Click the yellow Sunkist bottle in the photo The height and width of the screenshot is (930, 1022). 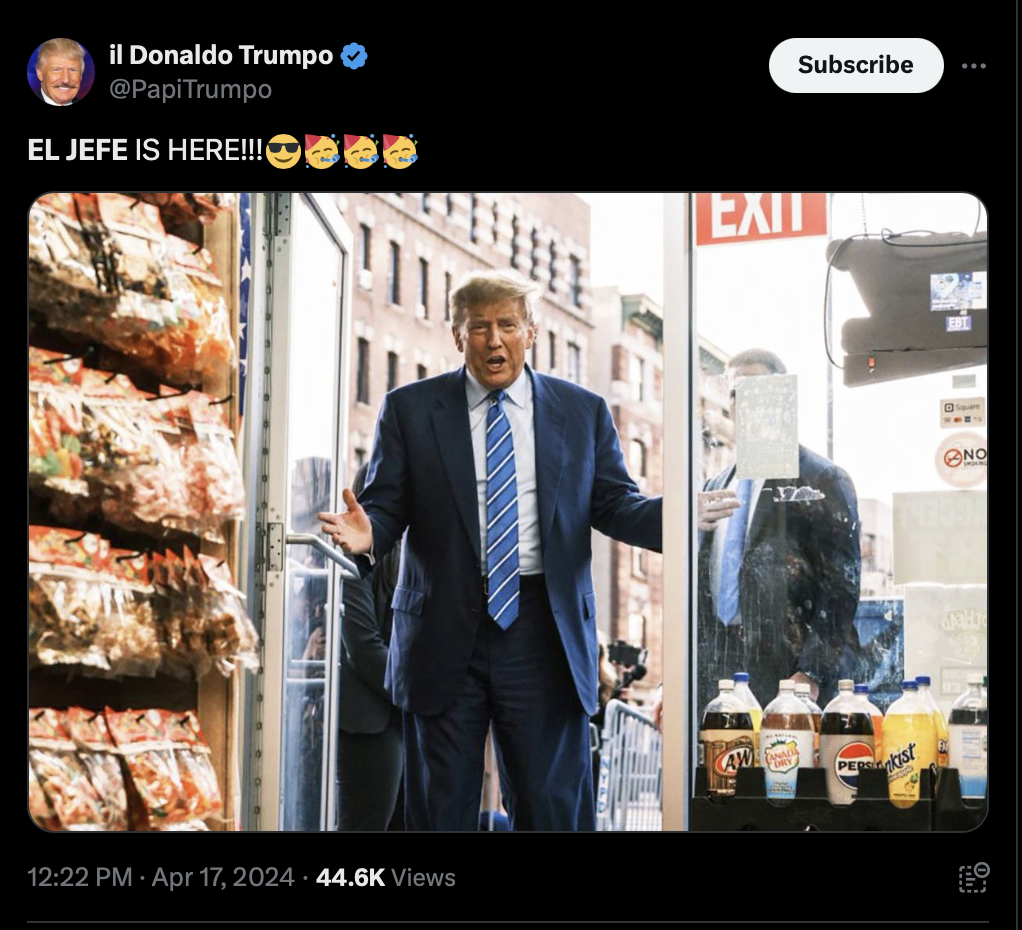tap(909, 745)
